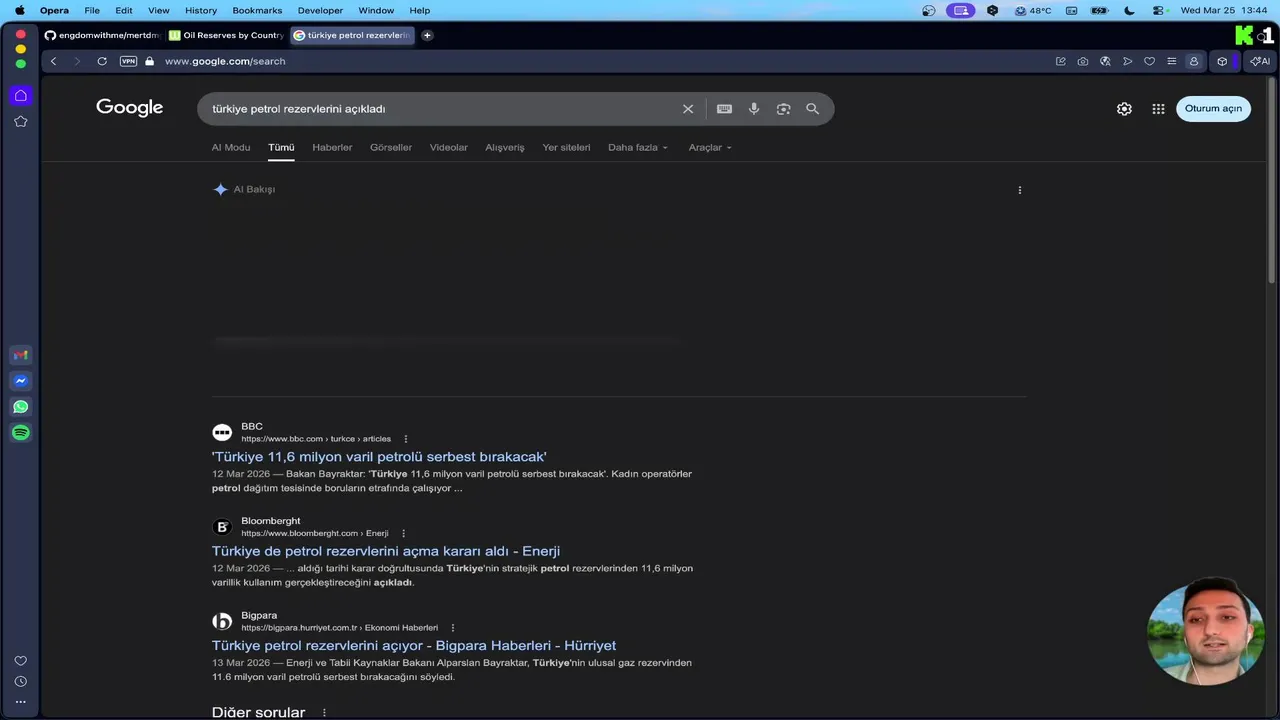
Task: Open Bloomberght result three-dot menu
Action: 404,534
